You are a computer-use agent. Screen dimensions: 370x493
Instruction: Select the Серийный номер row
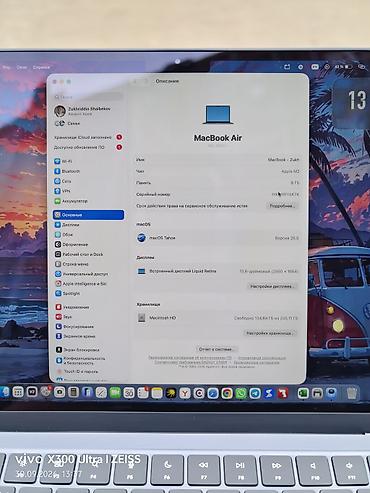(x=217, y=194)
